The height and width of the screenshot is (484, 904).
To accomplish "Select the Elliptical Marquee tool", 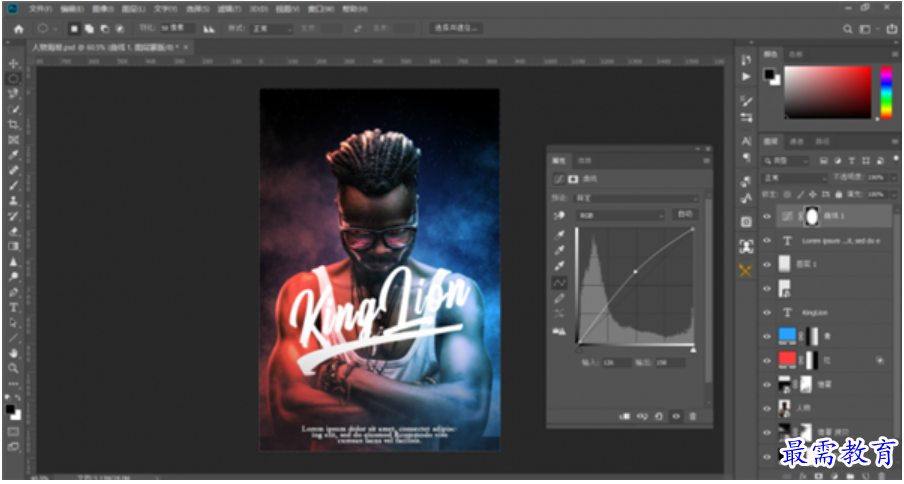I will 13,78.
